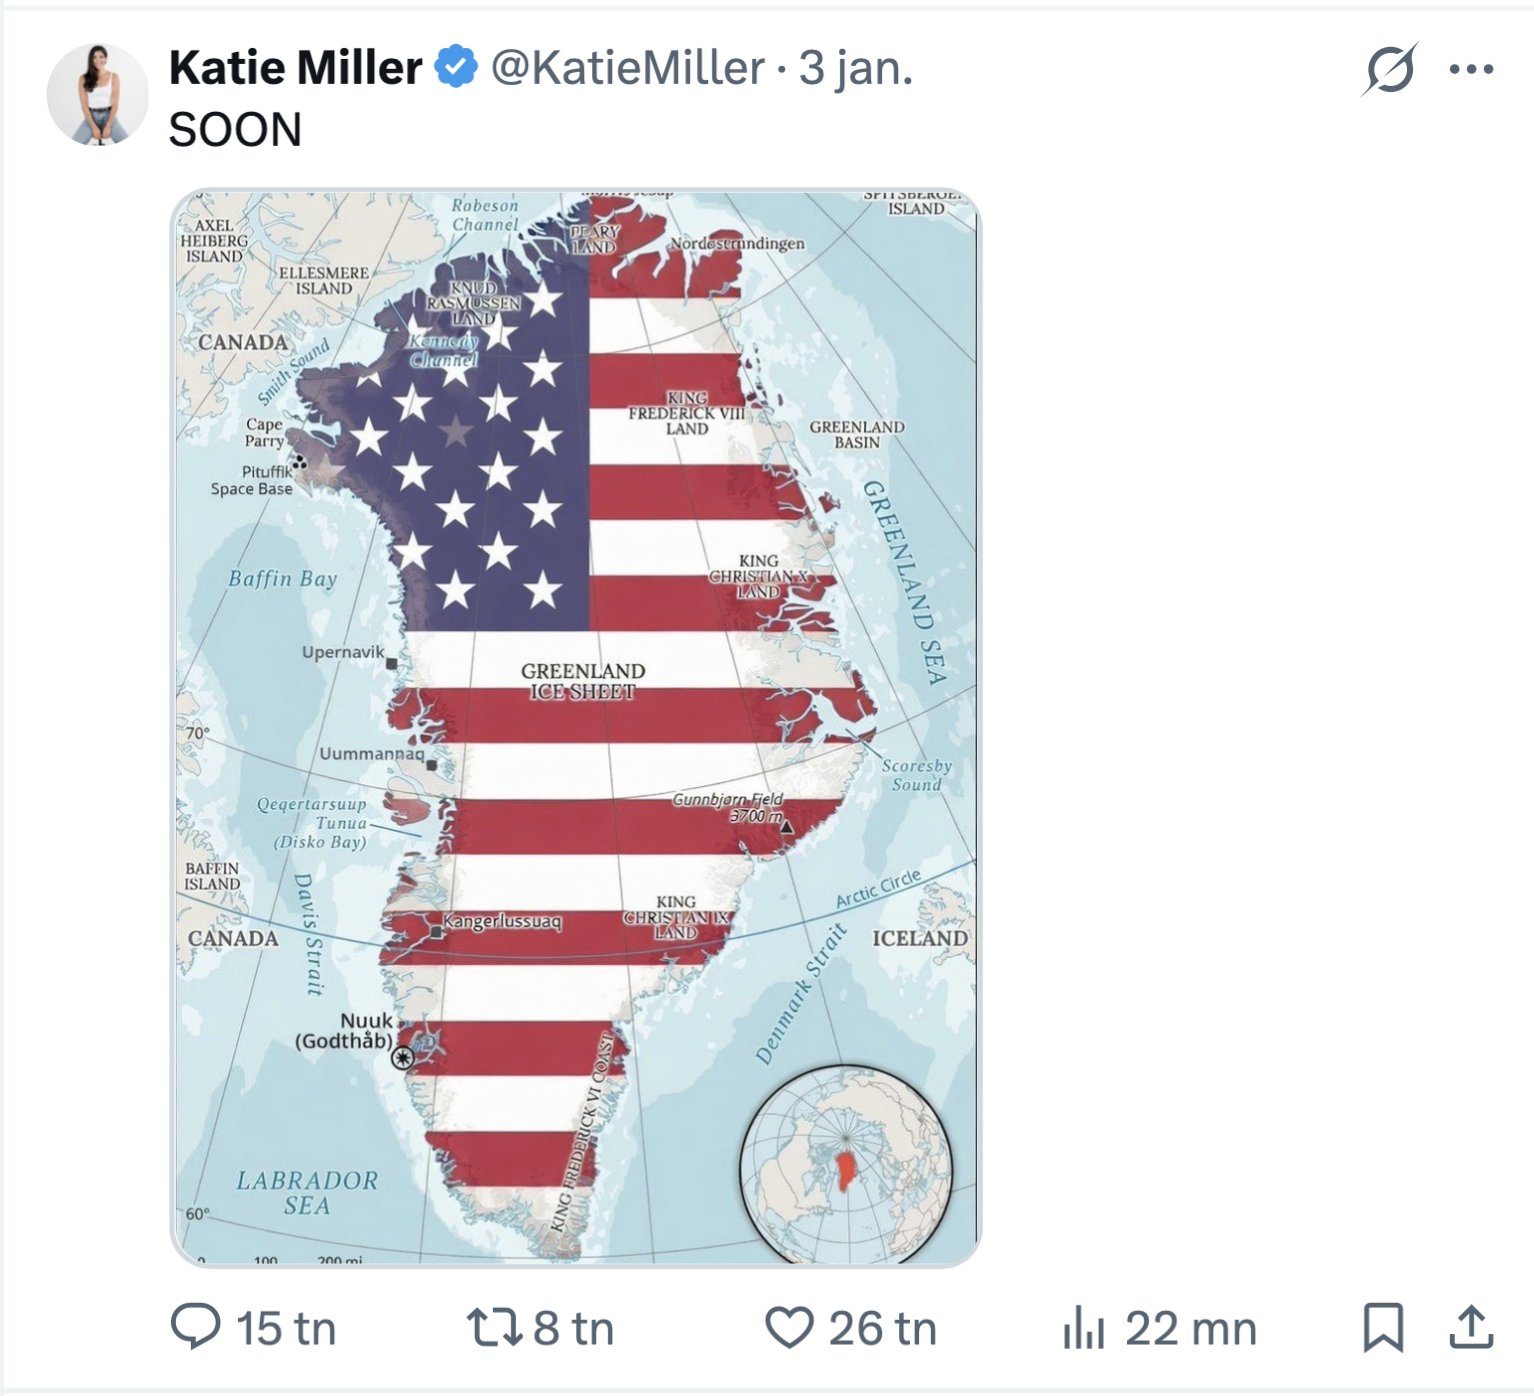Click the 26 tn like count
This screenshot has width=1534, height=1396.
pos(882,1329)
